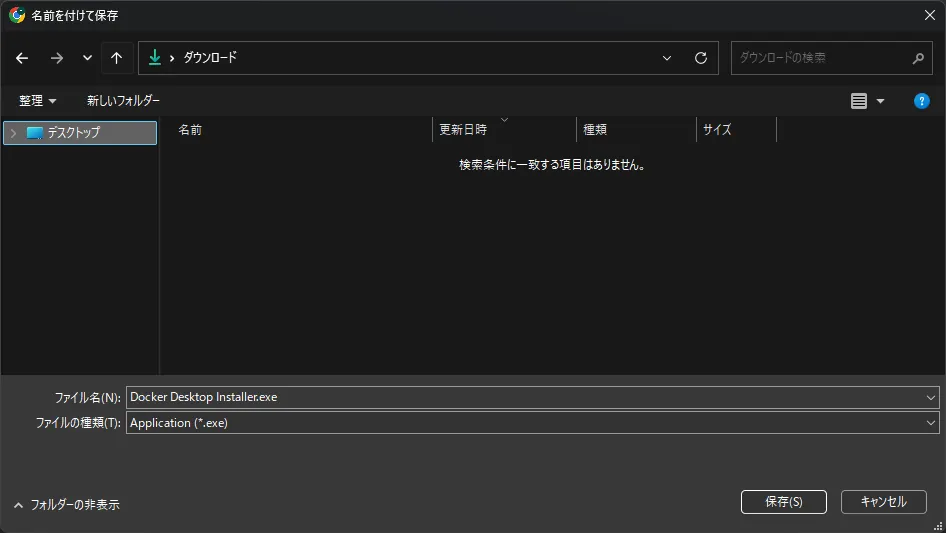The width and height of the screenshot is (946, 533).
Task: Create a folder with 新しいフォルダー
Action: pos(123,101)
